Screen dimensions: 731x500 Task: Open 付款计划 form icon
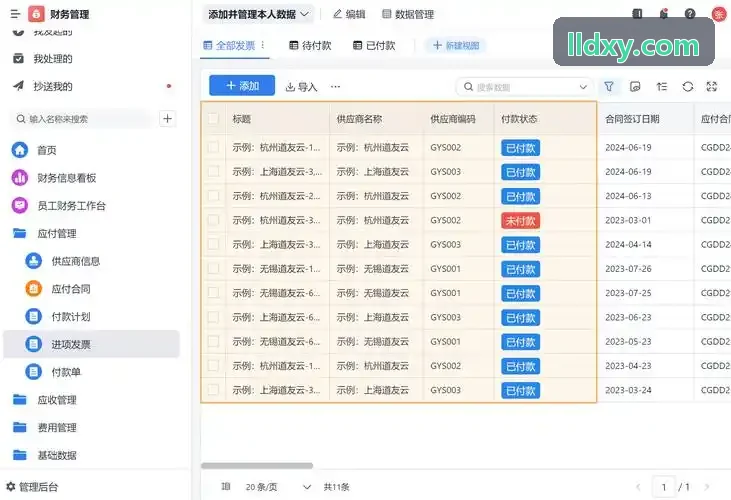[34, 316]
